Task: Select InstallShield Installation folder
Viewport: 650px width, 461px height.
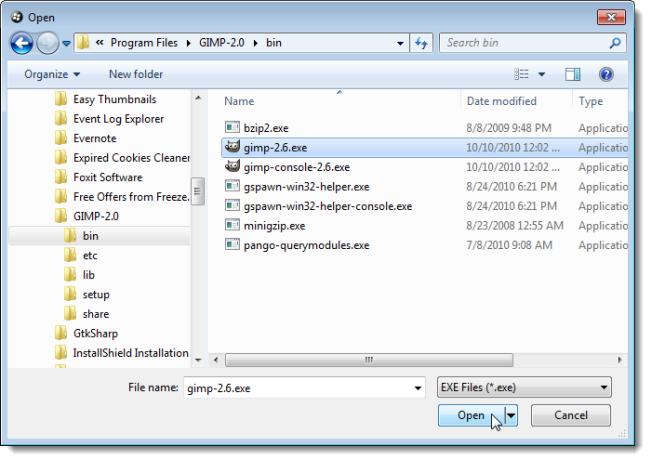Action: tap(131, 353)
